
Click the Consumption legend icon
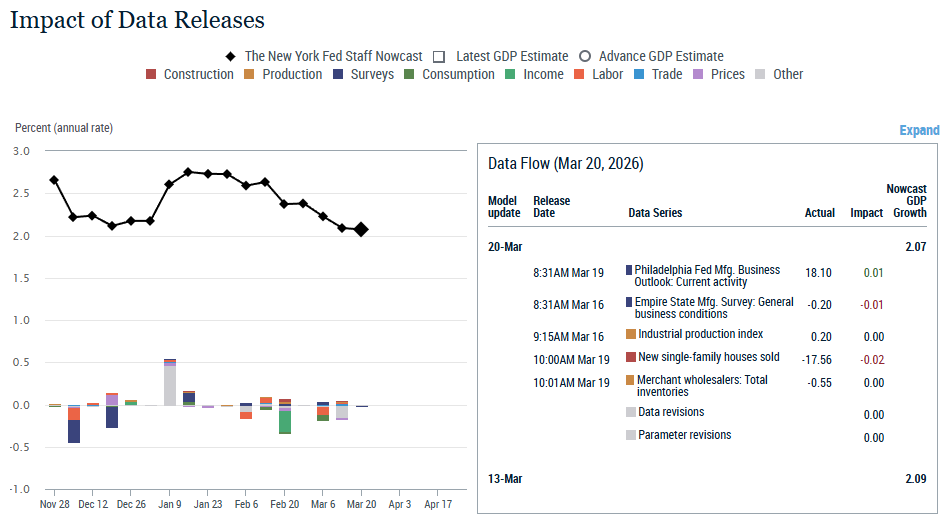(x=410, y=74)
